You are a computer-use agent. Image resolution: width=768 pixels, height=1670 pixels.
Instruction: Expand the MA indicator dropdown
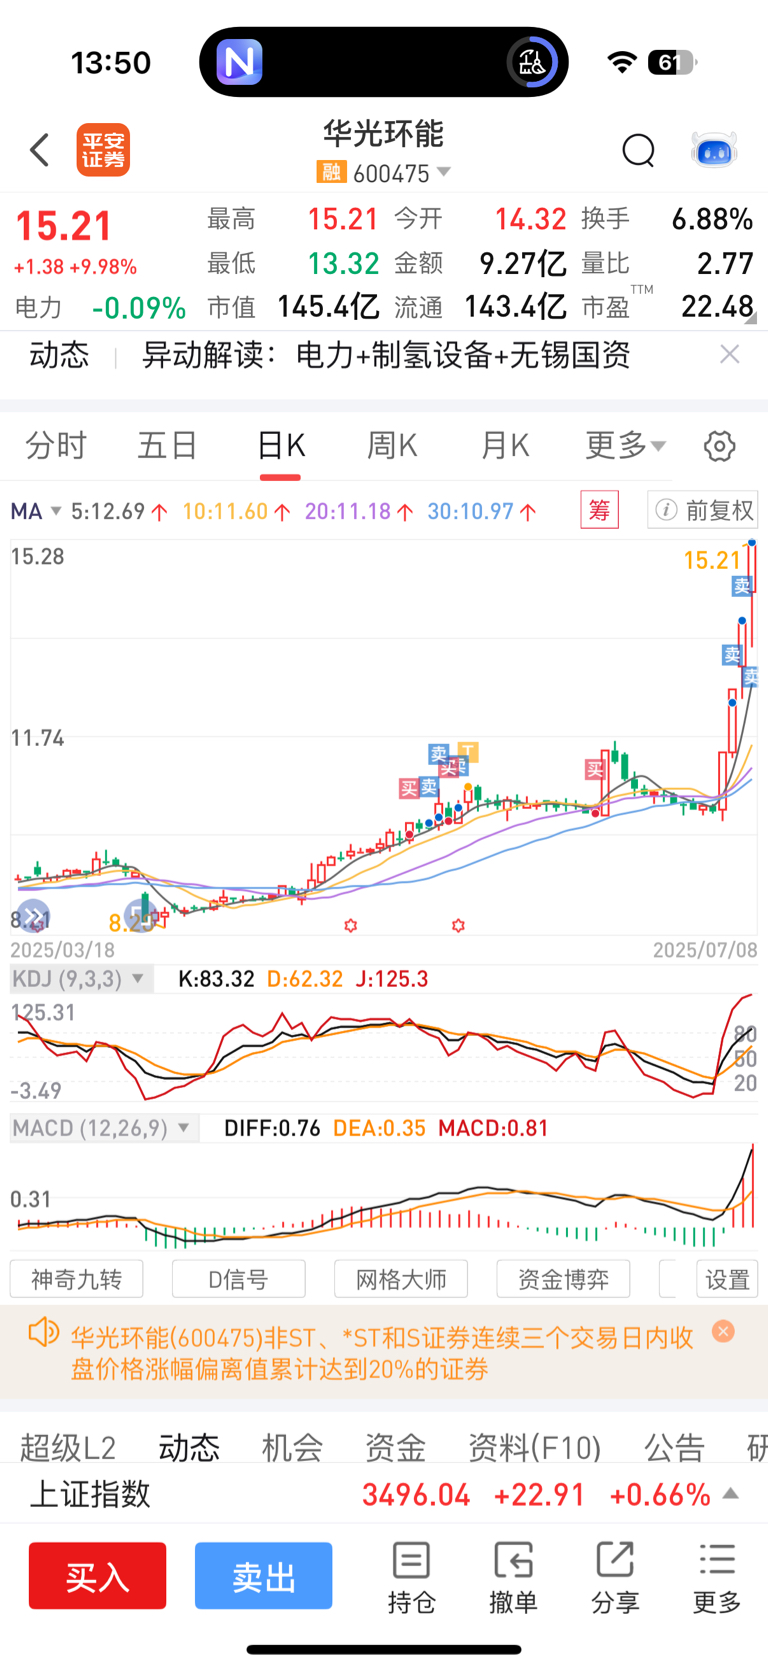click(x=56, y=511)
